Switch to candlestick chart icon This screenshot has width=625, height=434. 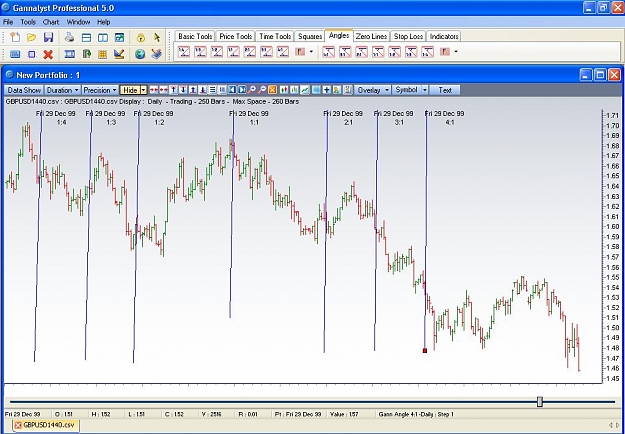pos(284,90)
